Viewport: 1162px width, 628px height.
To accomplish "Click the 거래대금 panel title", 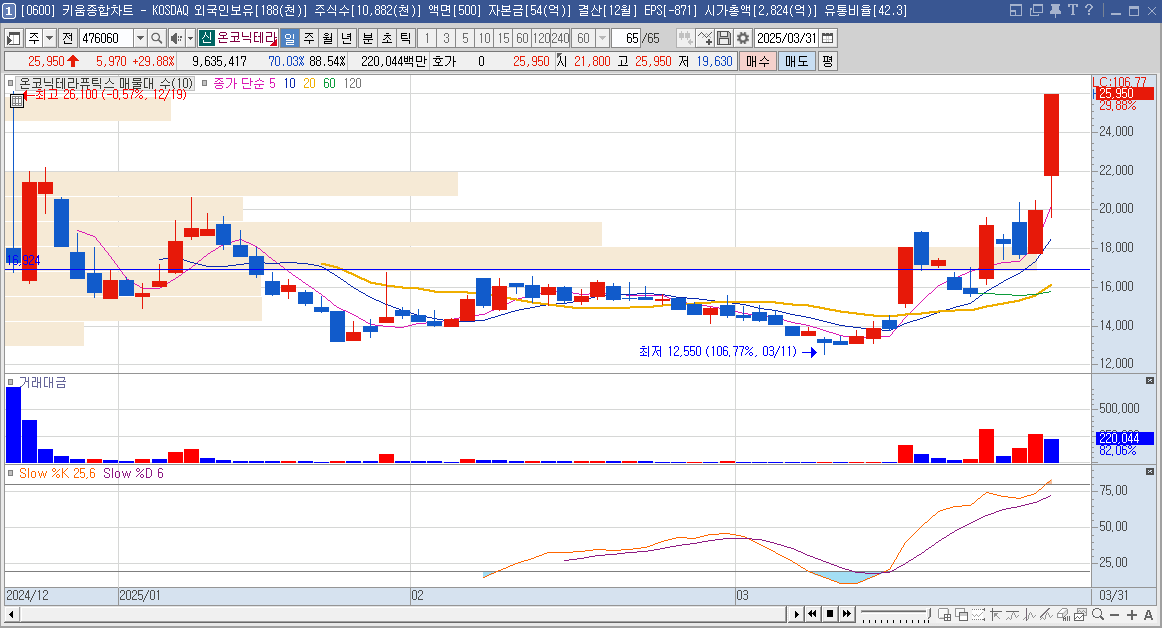I will pyautogui.click(x=42, y=383).
